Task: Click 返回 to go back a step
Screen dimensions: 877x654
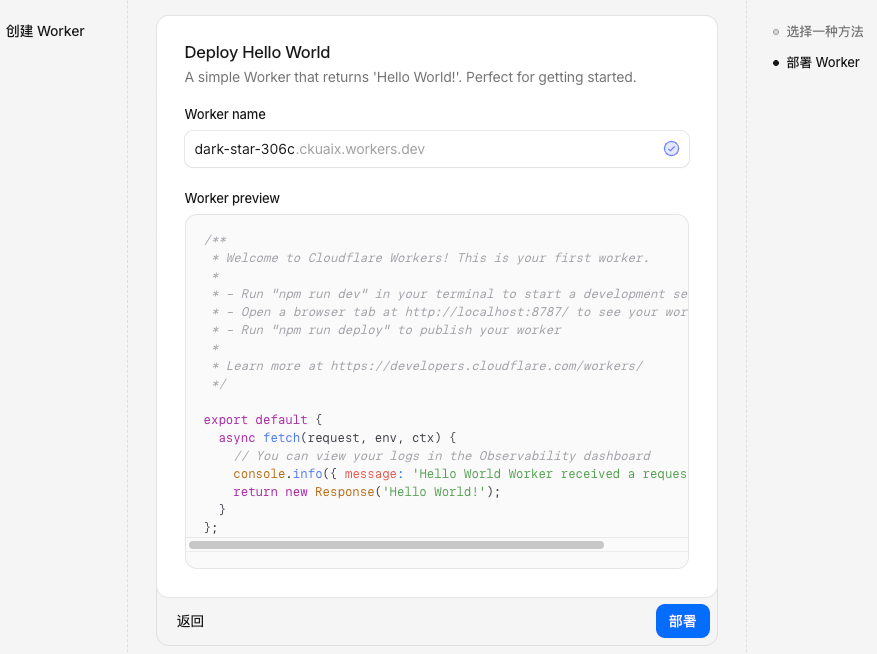Action: [190, 621]
